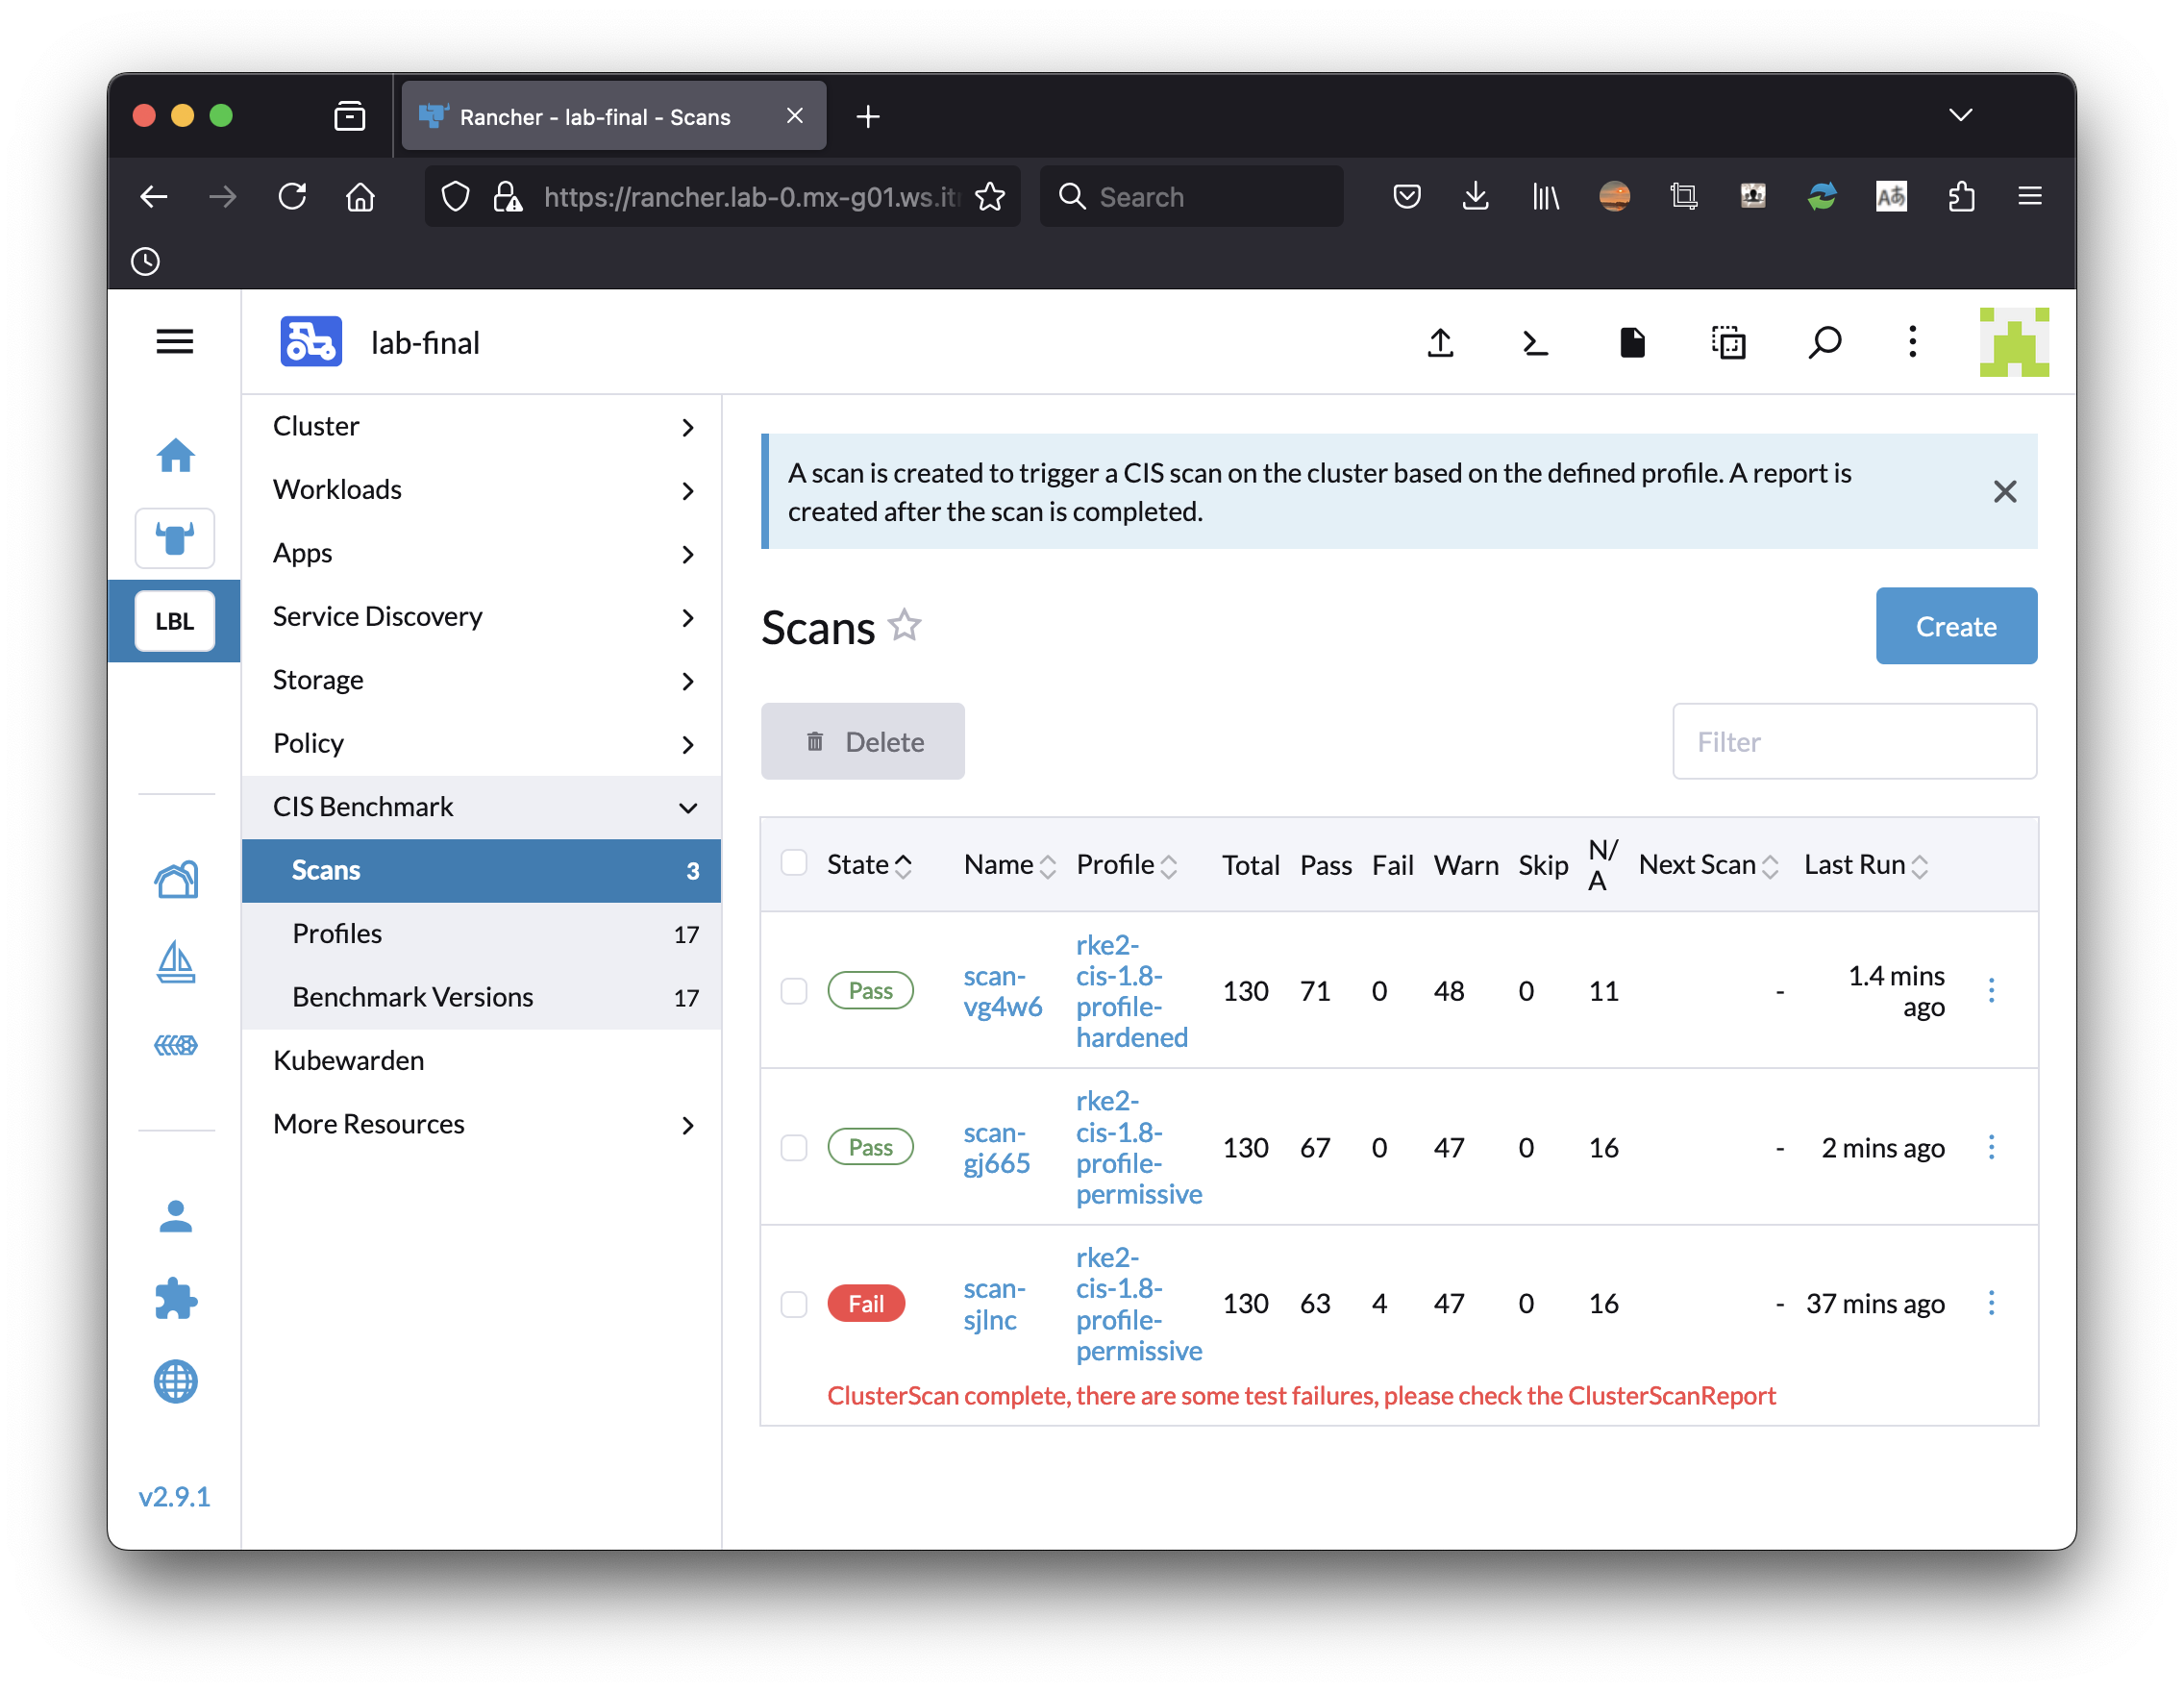Focus the Filter input field
Viewport: 2184px width, 1692px height.
click(1854, 742)
